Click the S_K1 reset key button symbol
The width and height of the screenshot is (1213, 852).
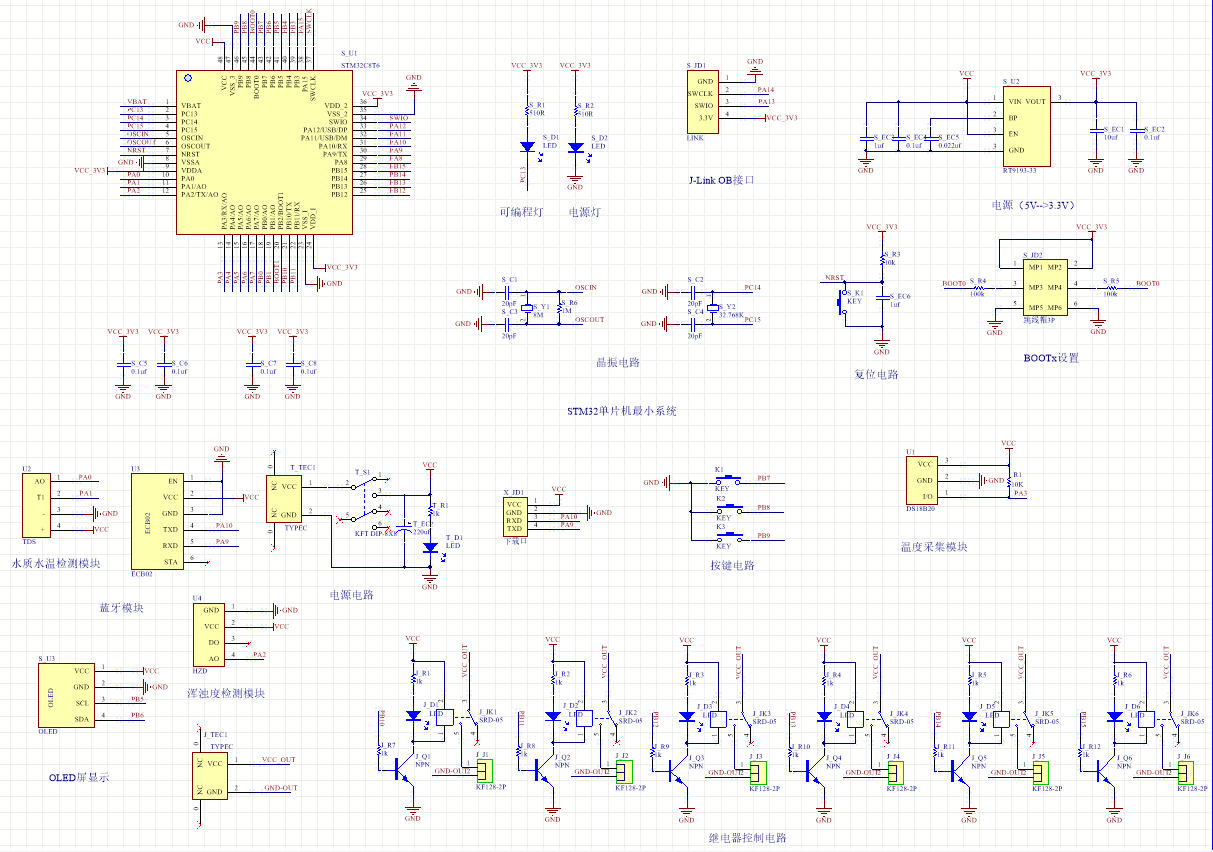tap(842, 300)
